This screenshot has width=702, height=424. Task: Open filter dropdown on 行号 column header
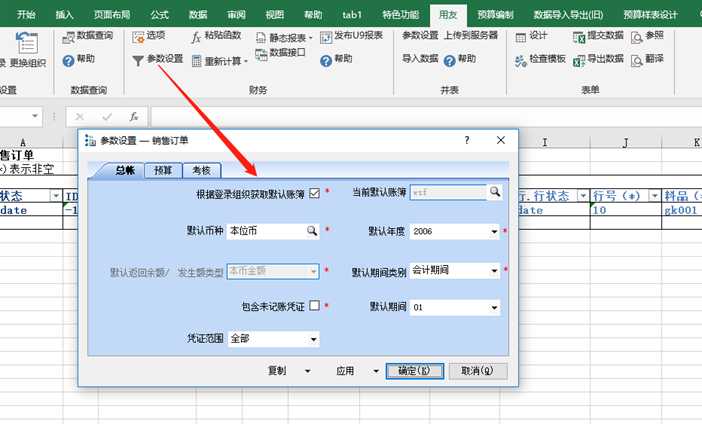654,196
